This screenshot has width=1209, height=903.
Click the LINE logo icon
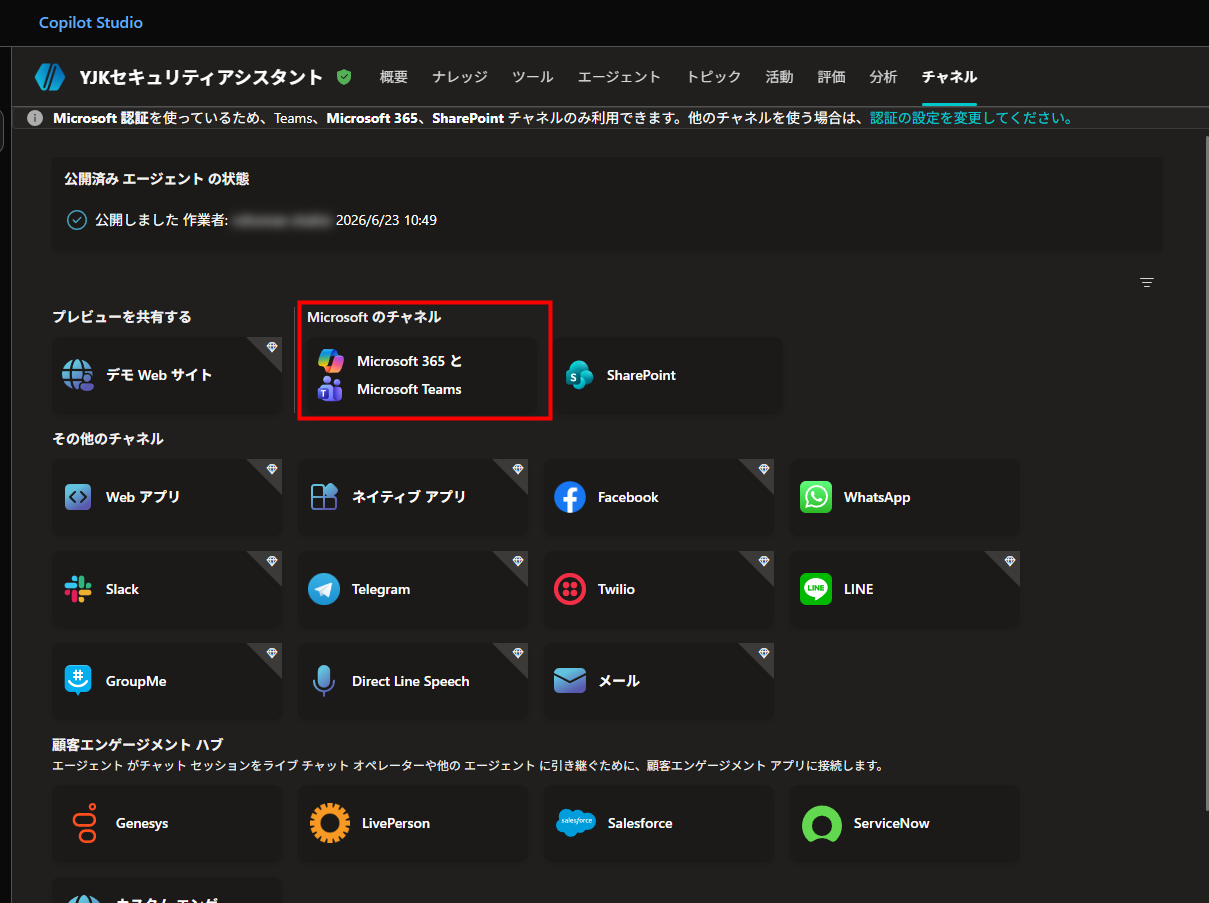[816, 589]
